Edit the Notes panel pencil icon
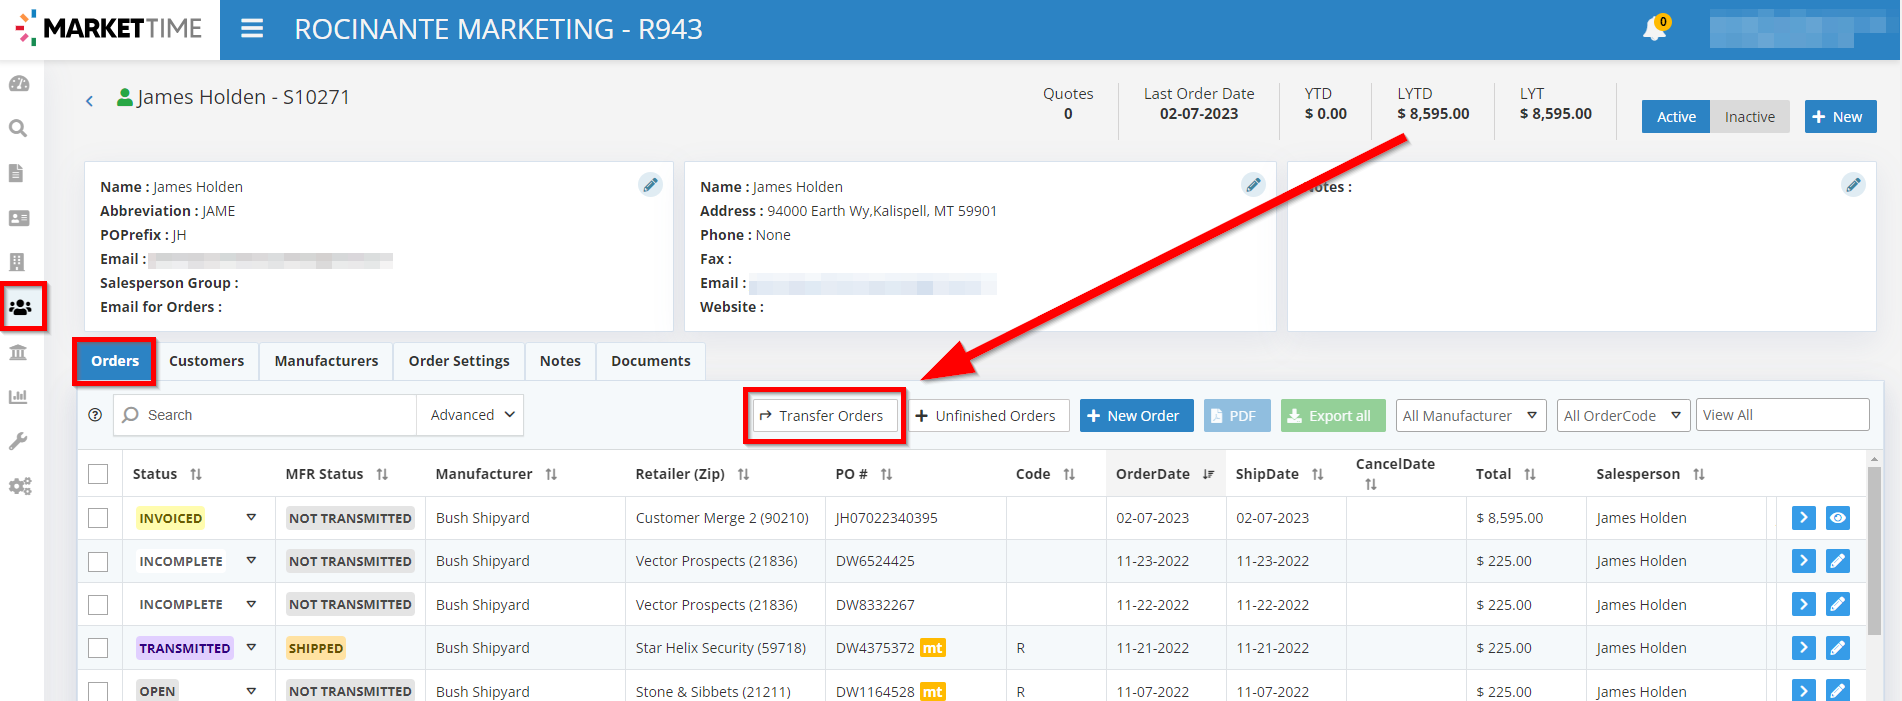The width and height of the screenshot is (1902, 701). click(x=1853, y=185)
